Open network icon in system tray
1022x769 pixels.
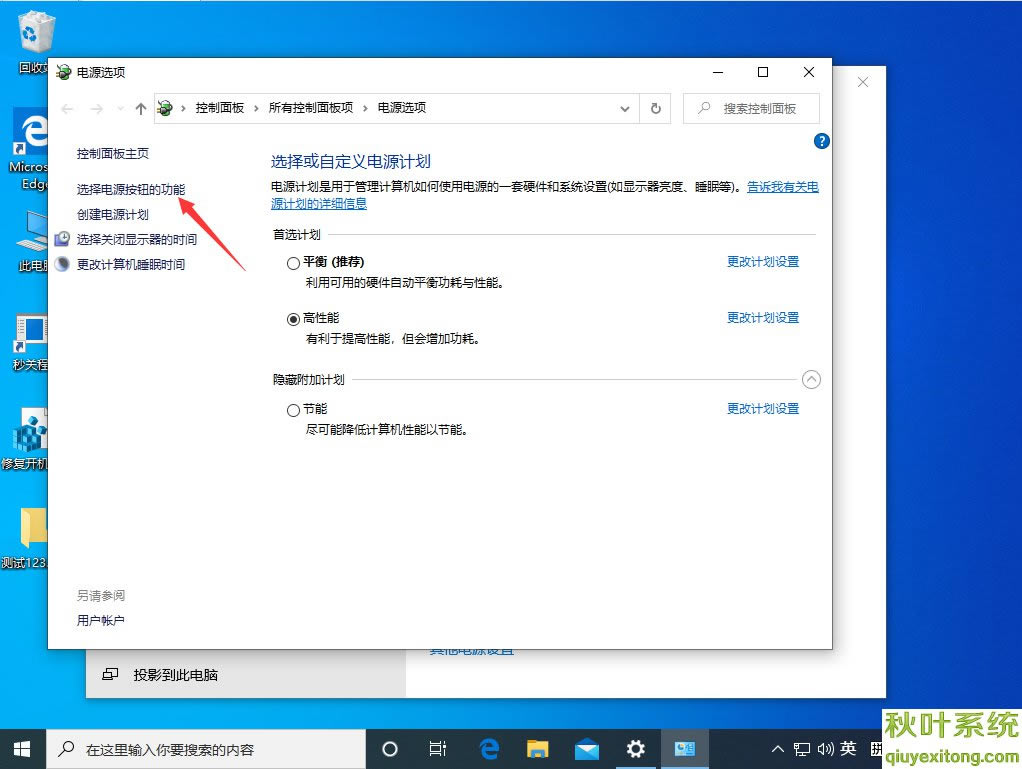tap(802, 749)
